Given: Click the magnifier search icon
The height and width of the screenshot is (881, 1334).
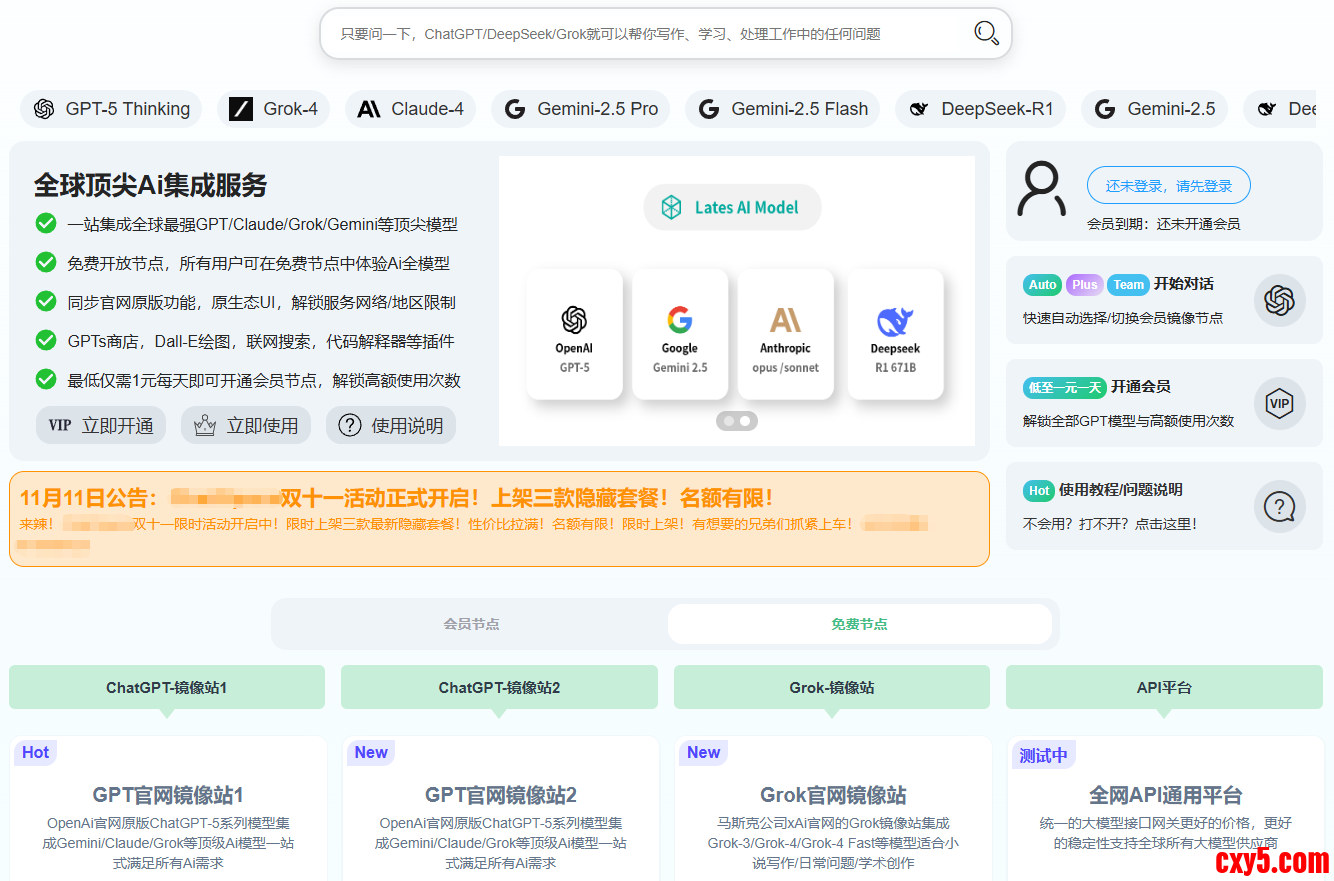Looking at the screenshot, I should point(986,34).
